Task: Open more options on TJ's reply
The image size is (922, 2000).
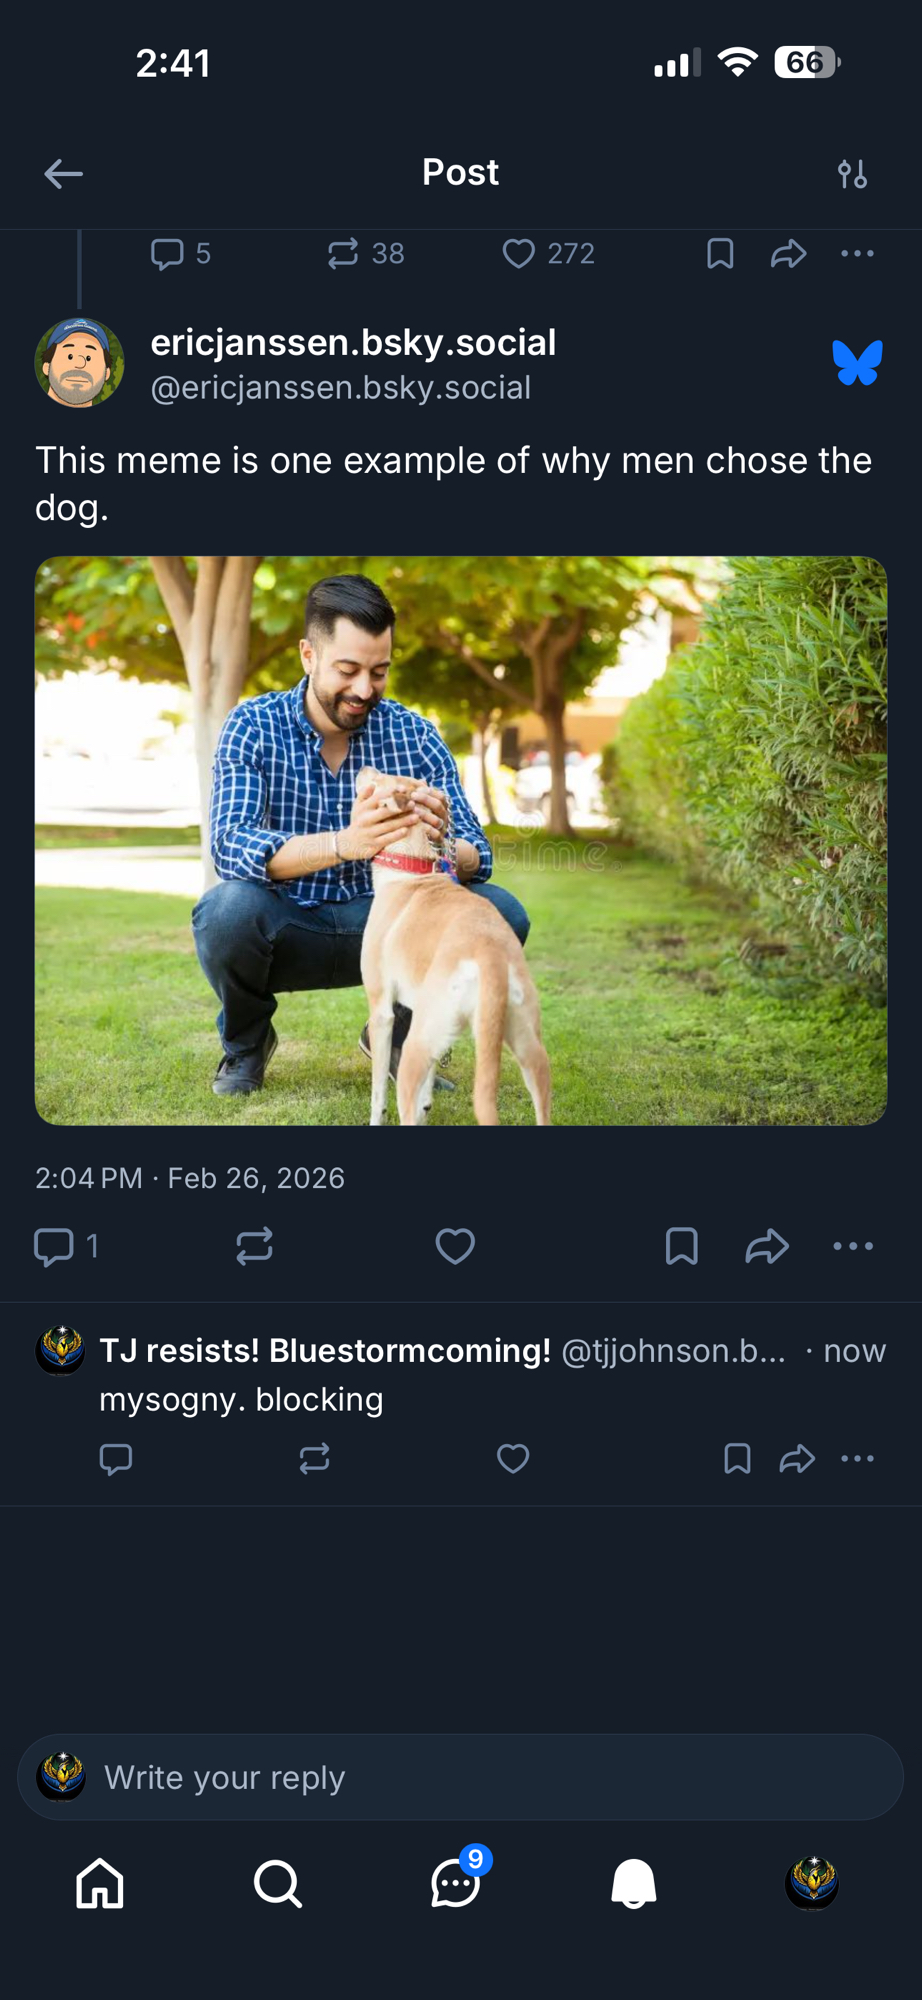Action: click(857, 1459)
